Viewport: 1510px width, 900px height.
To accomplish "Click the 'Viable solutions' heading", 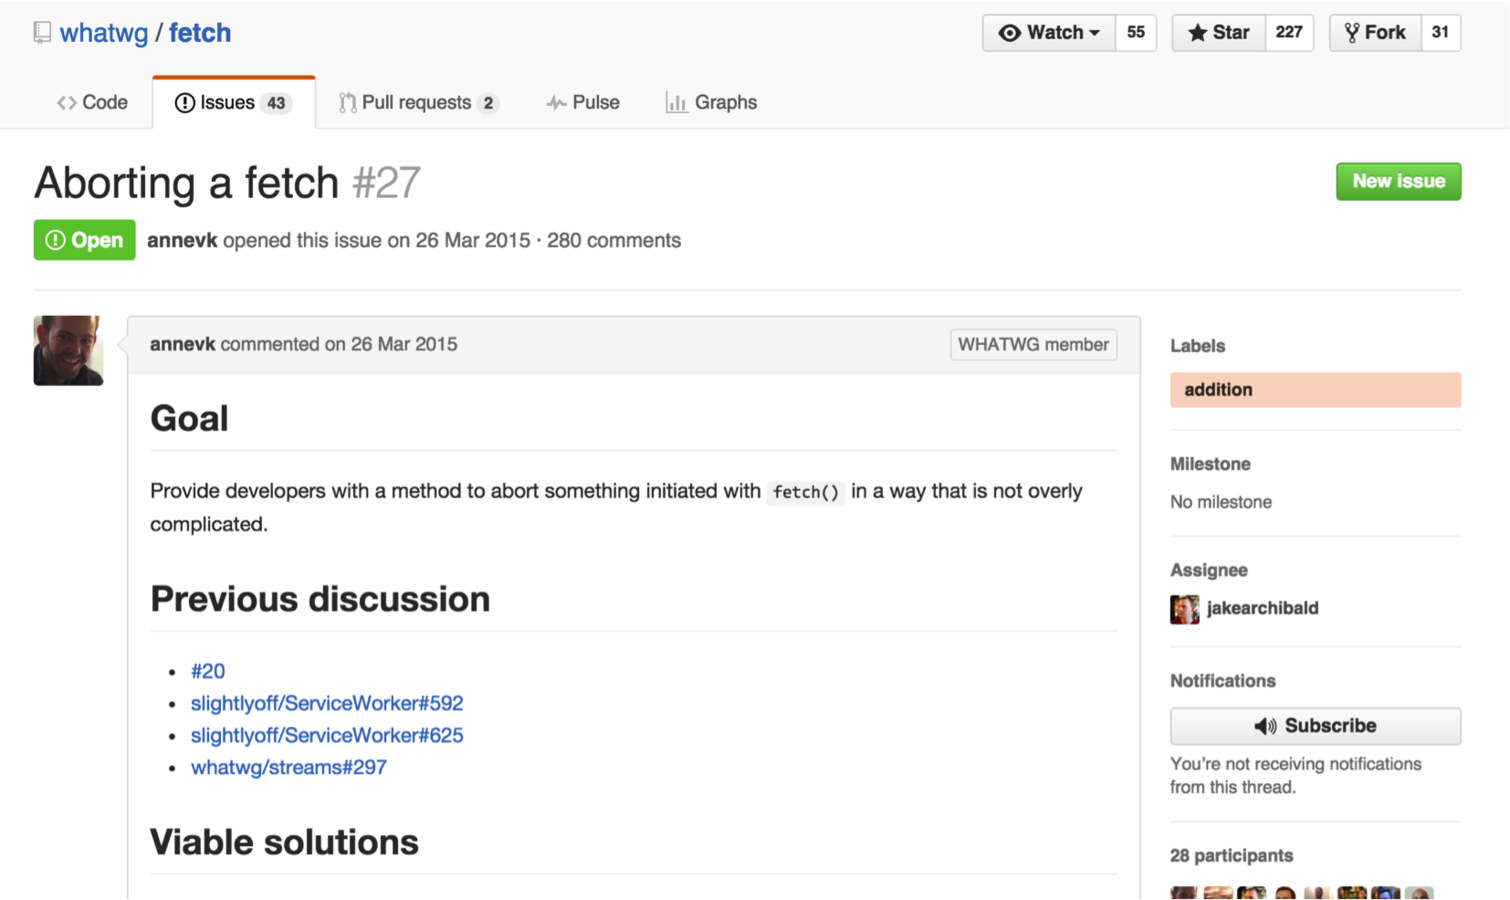I will pos(284,842).
